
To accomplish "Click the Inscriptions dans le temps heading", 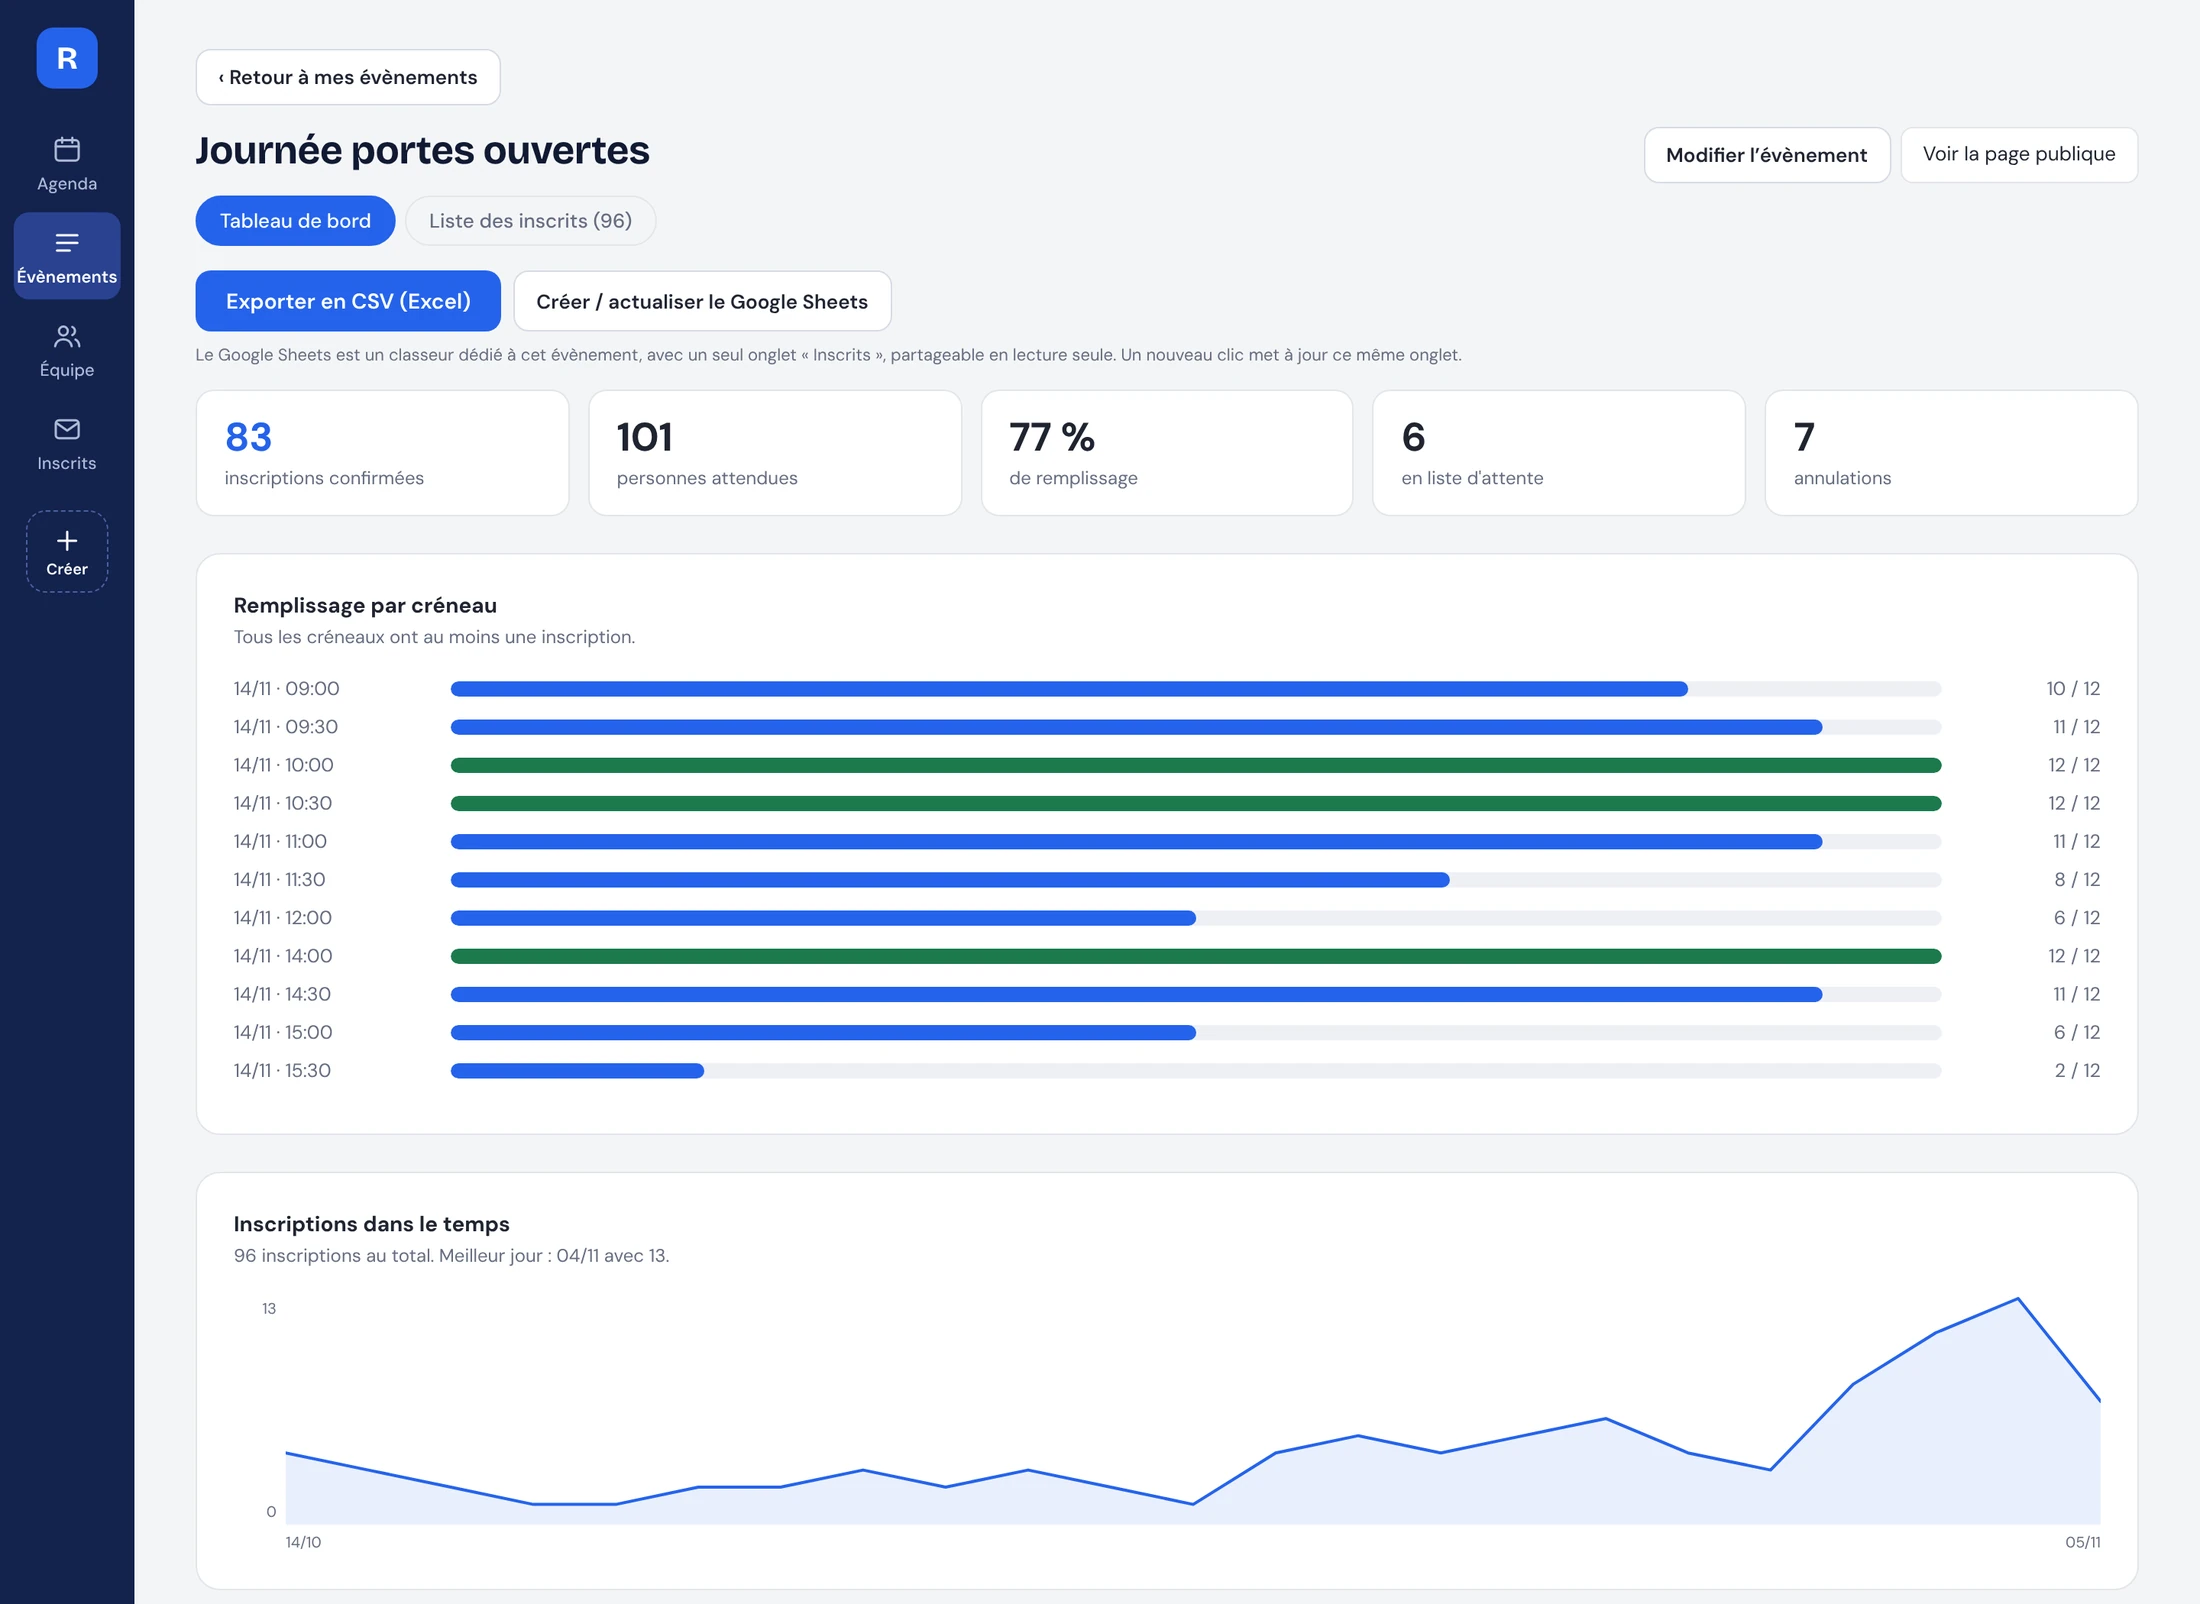I will [371, 1224].
